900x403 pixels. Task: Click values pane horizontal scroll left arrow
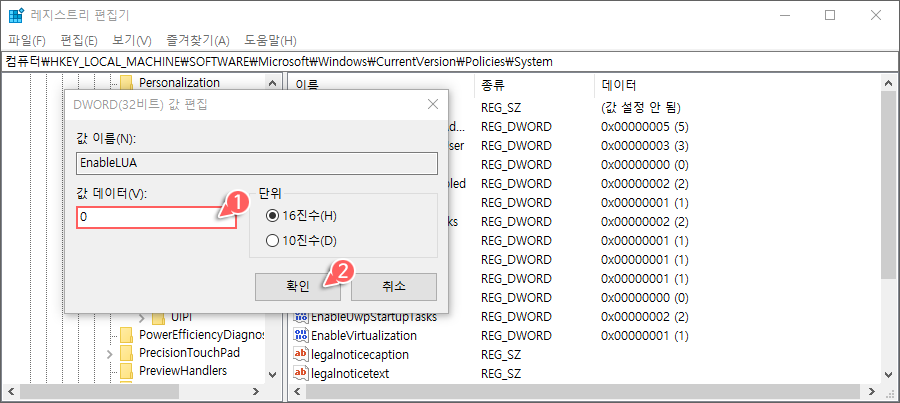pyautogui.click(x=297, y=392)
